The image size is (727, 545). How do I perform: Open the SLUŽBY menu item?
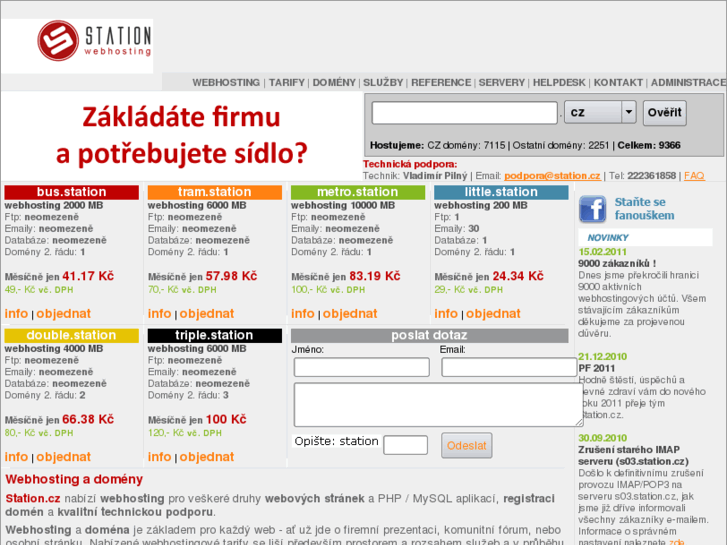pos(383,83)
